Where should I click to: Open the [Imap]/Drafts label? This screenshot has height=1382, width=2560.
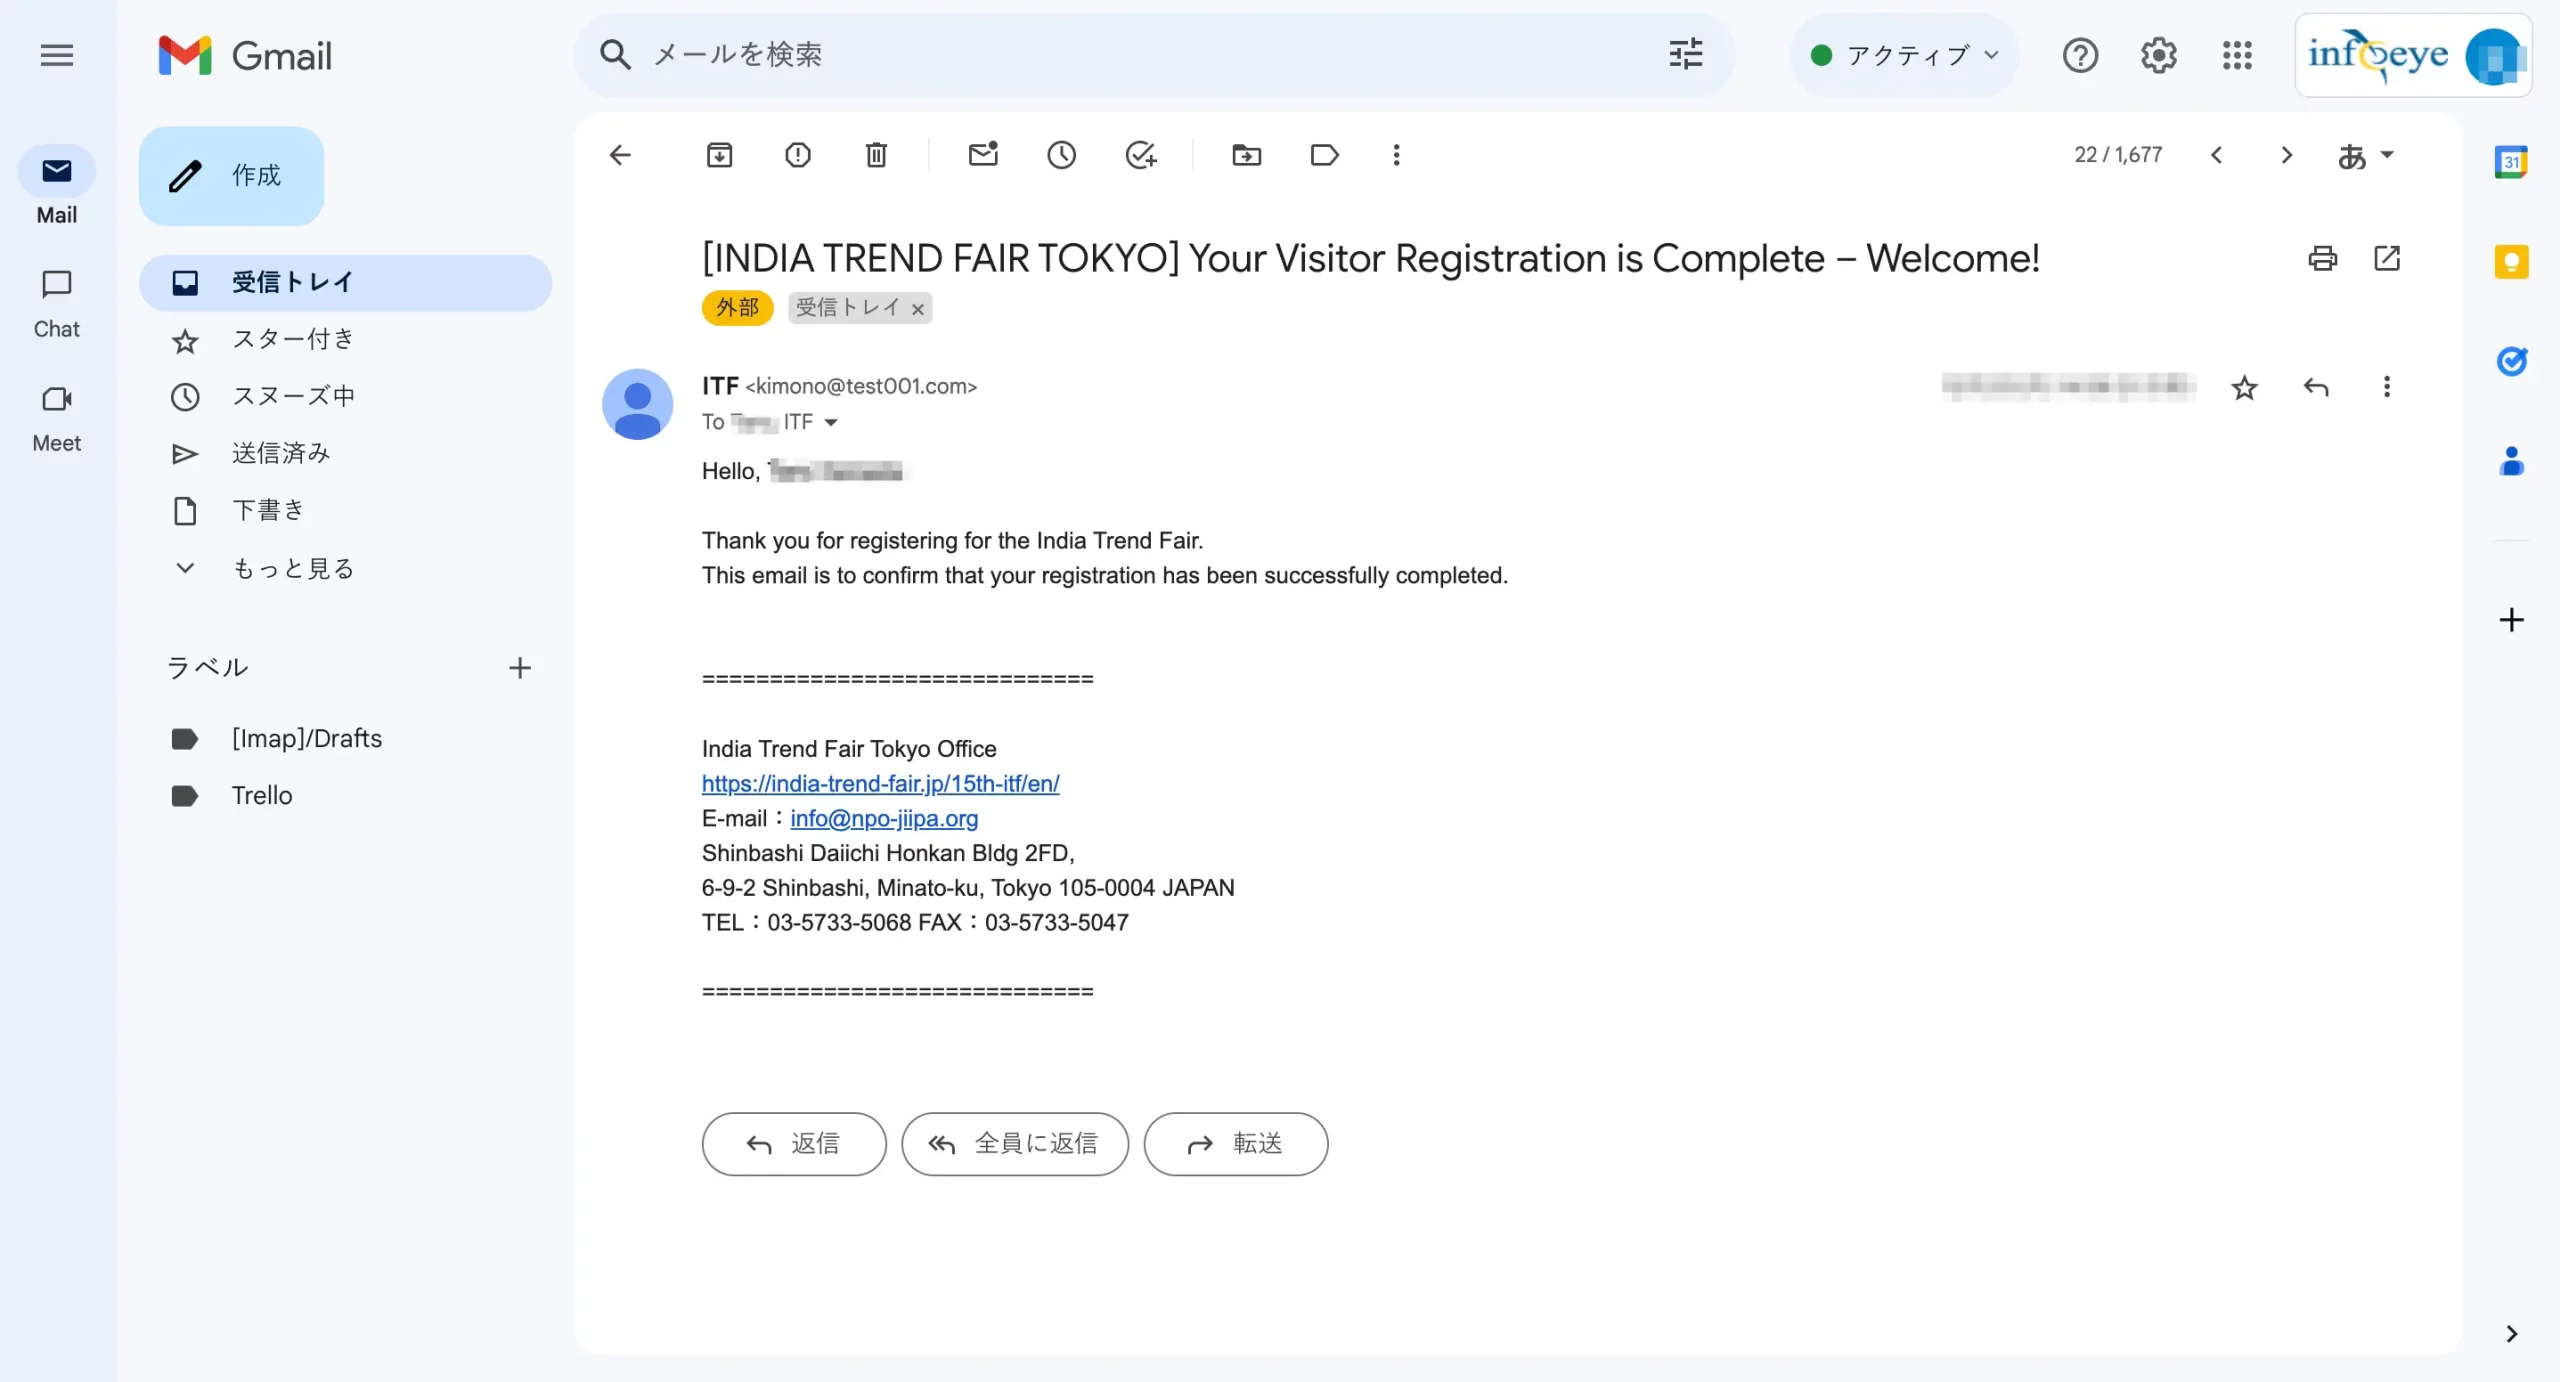(x=346, y=738)
